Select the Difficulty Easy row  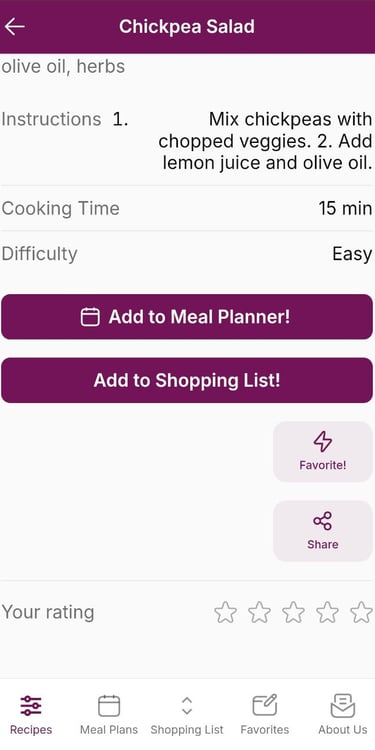(187, 254)
